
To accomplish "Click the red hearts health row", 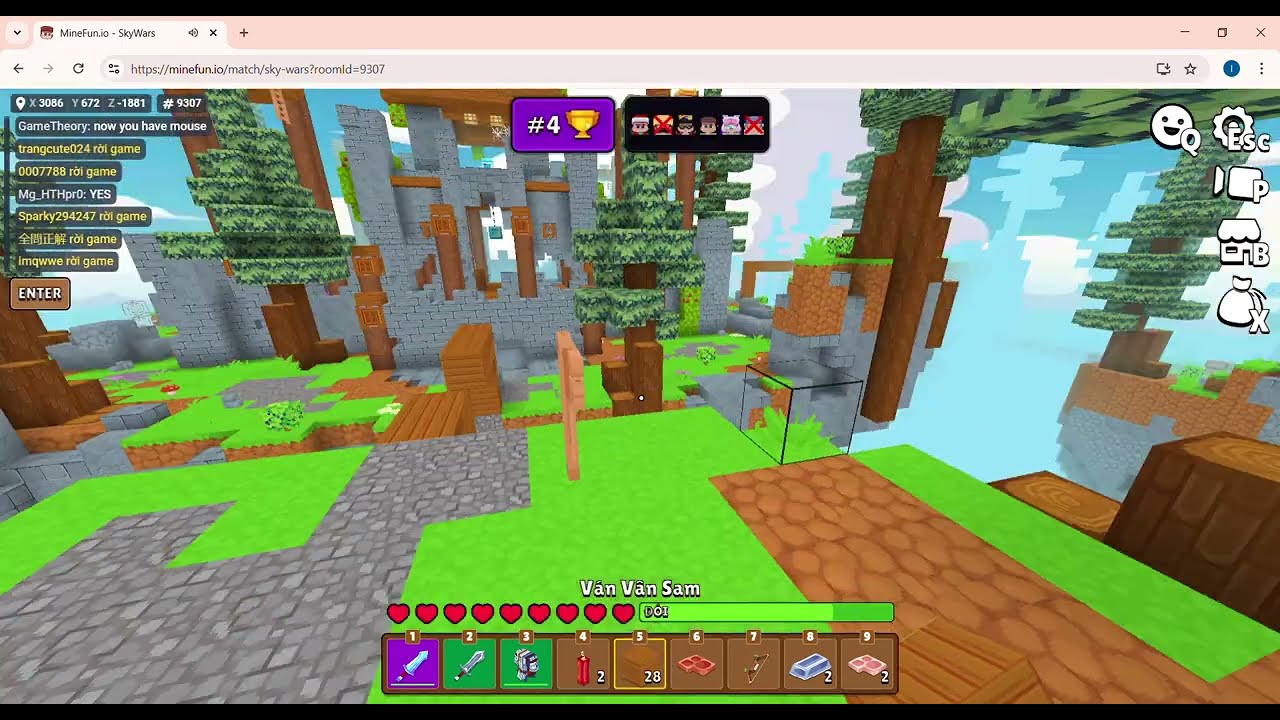I will (x=511, y=612).
